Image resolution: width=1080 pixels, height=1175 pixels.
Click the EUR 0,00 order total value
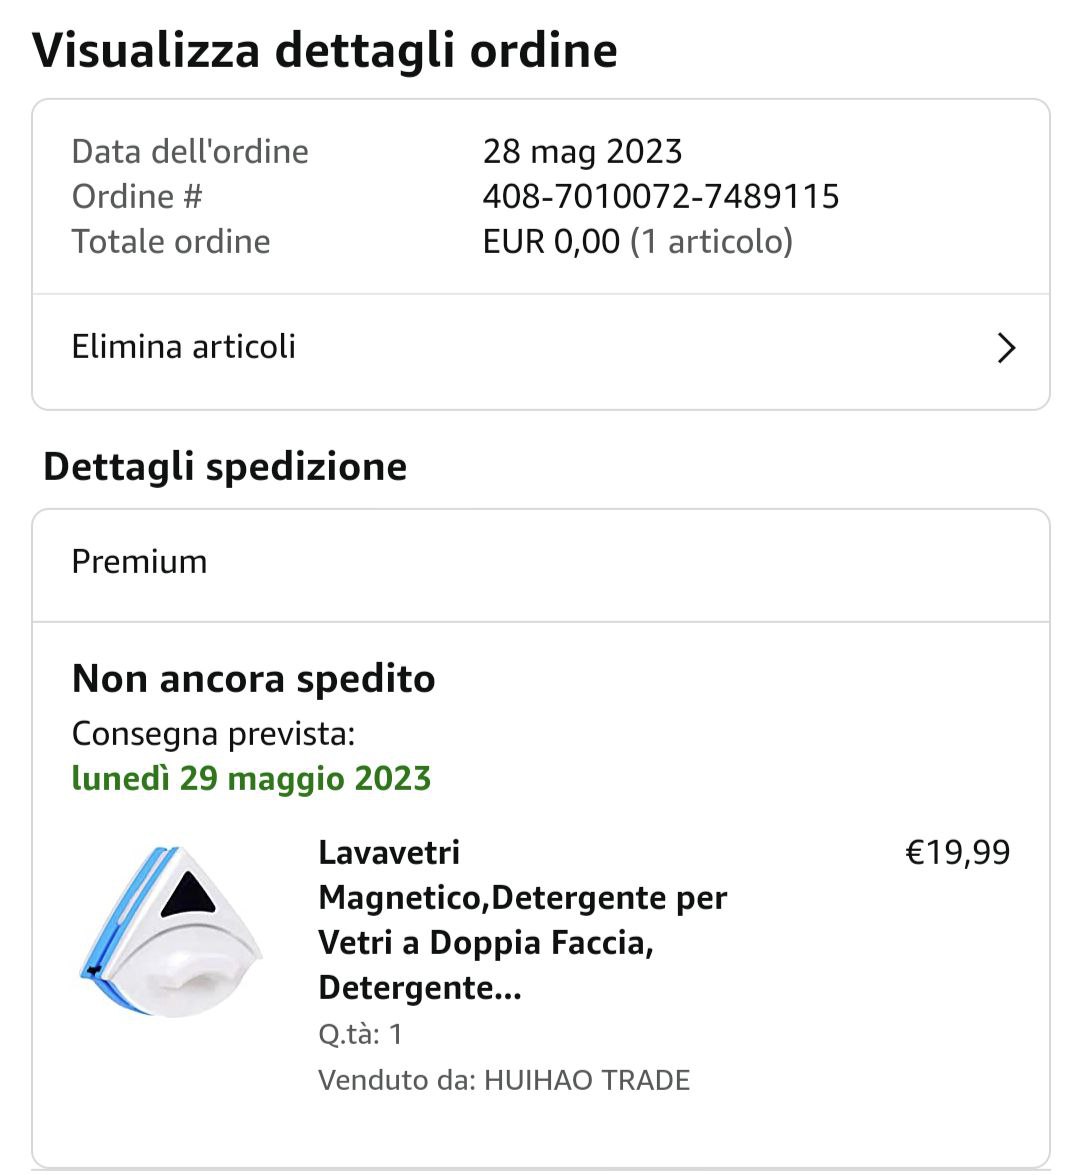click(x=551, y=241)
